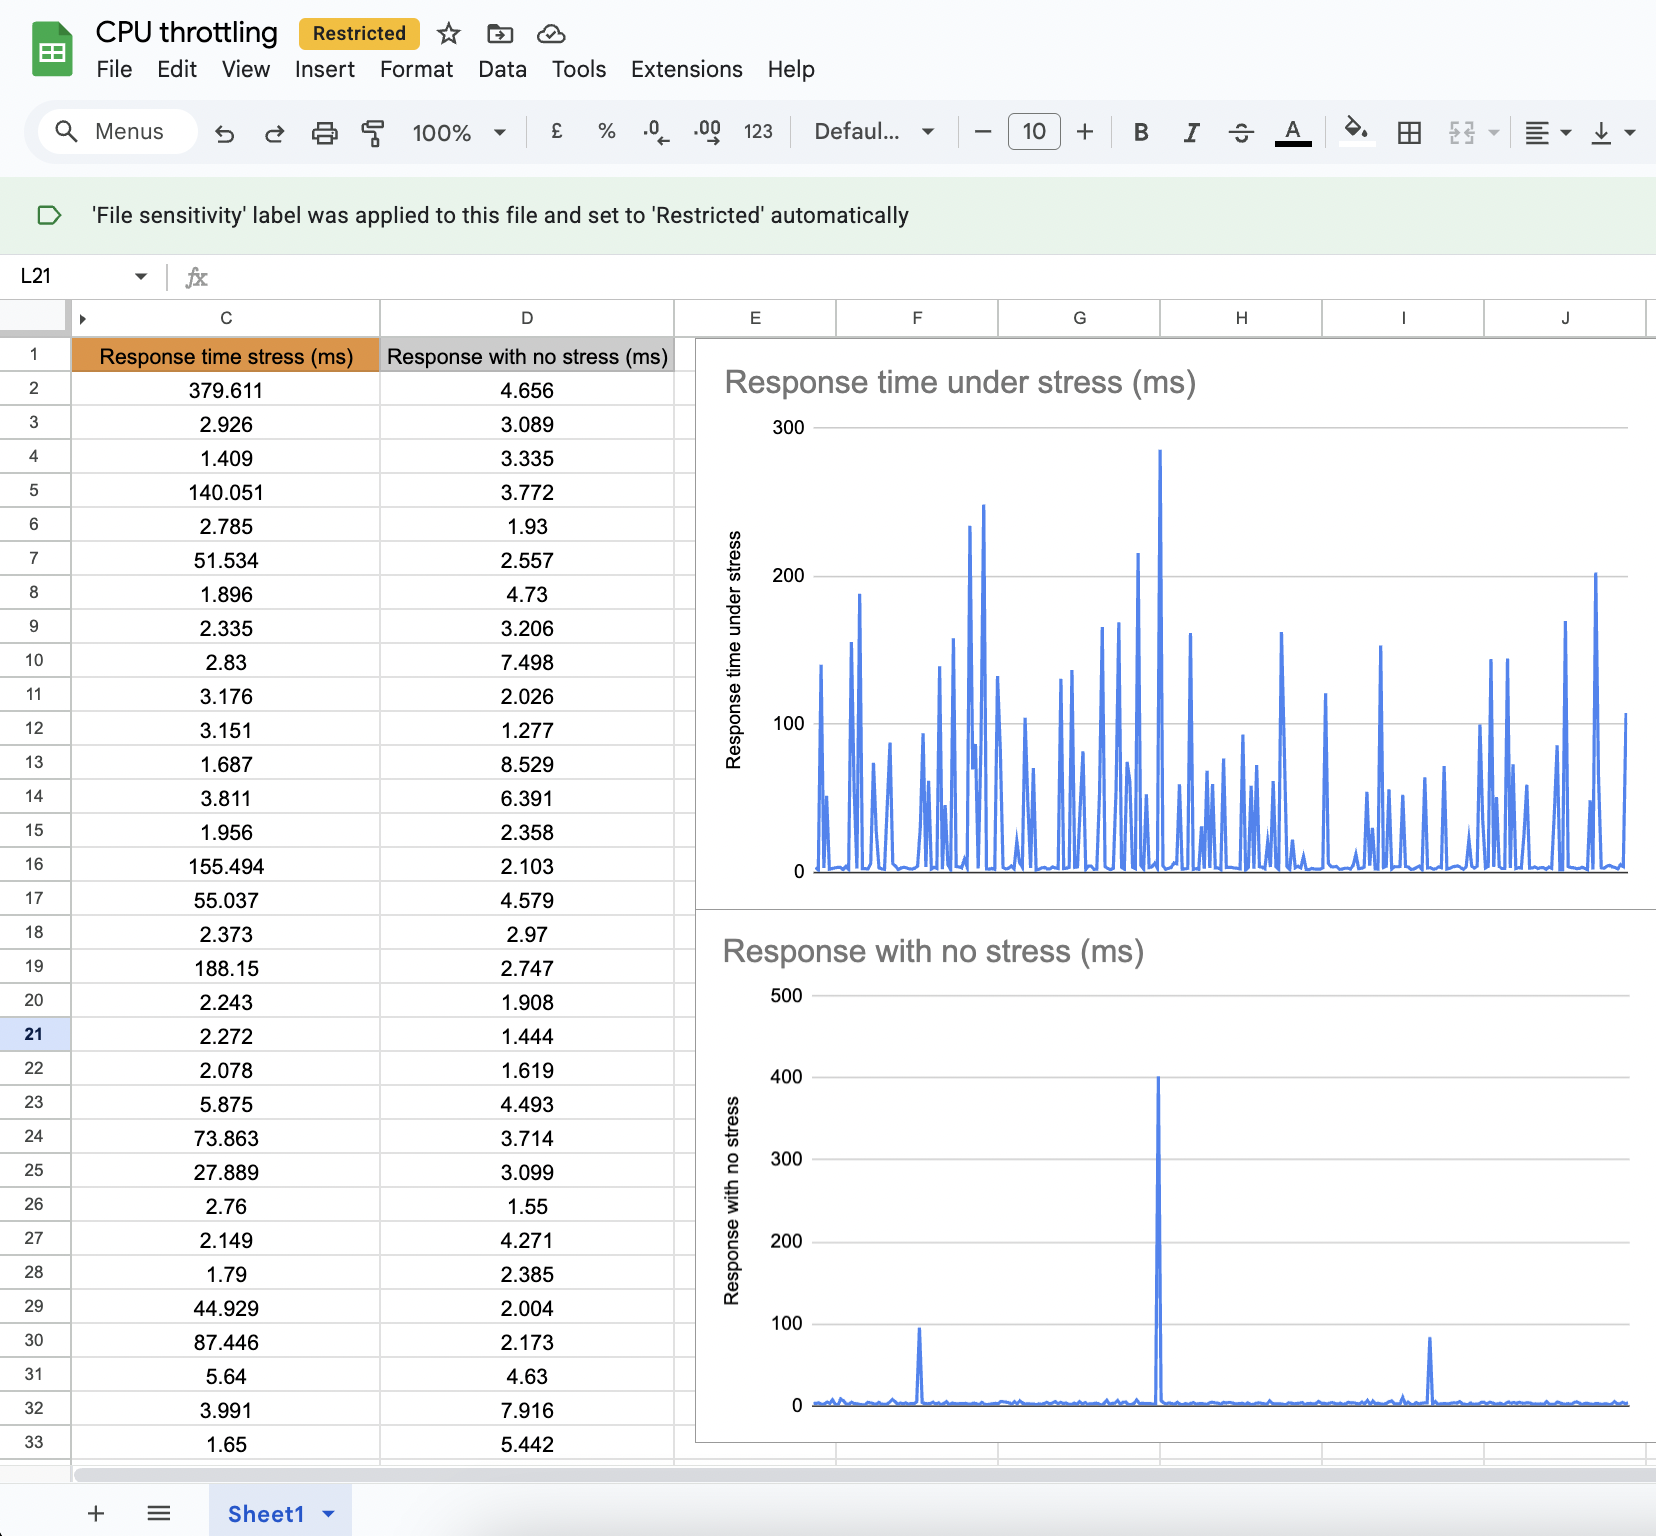The width and height of the screenshot is (1656, 1536).
Task: Apply strikethrough formatting
Action: point(1240,131)
